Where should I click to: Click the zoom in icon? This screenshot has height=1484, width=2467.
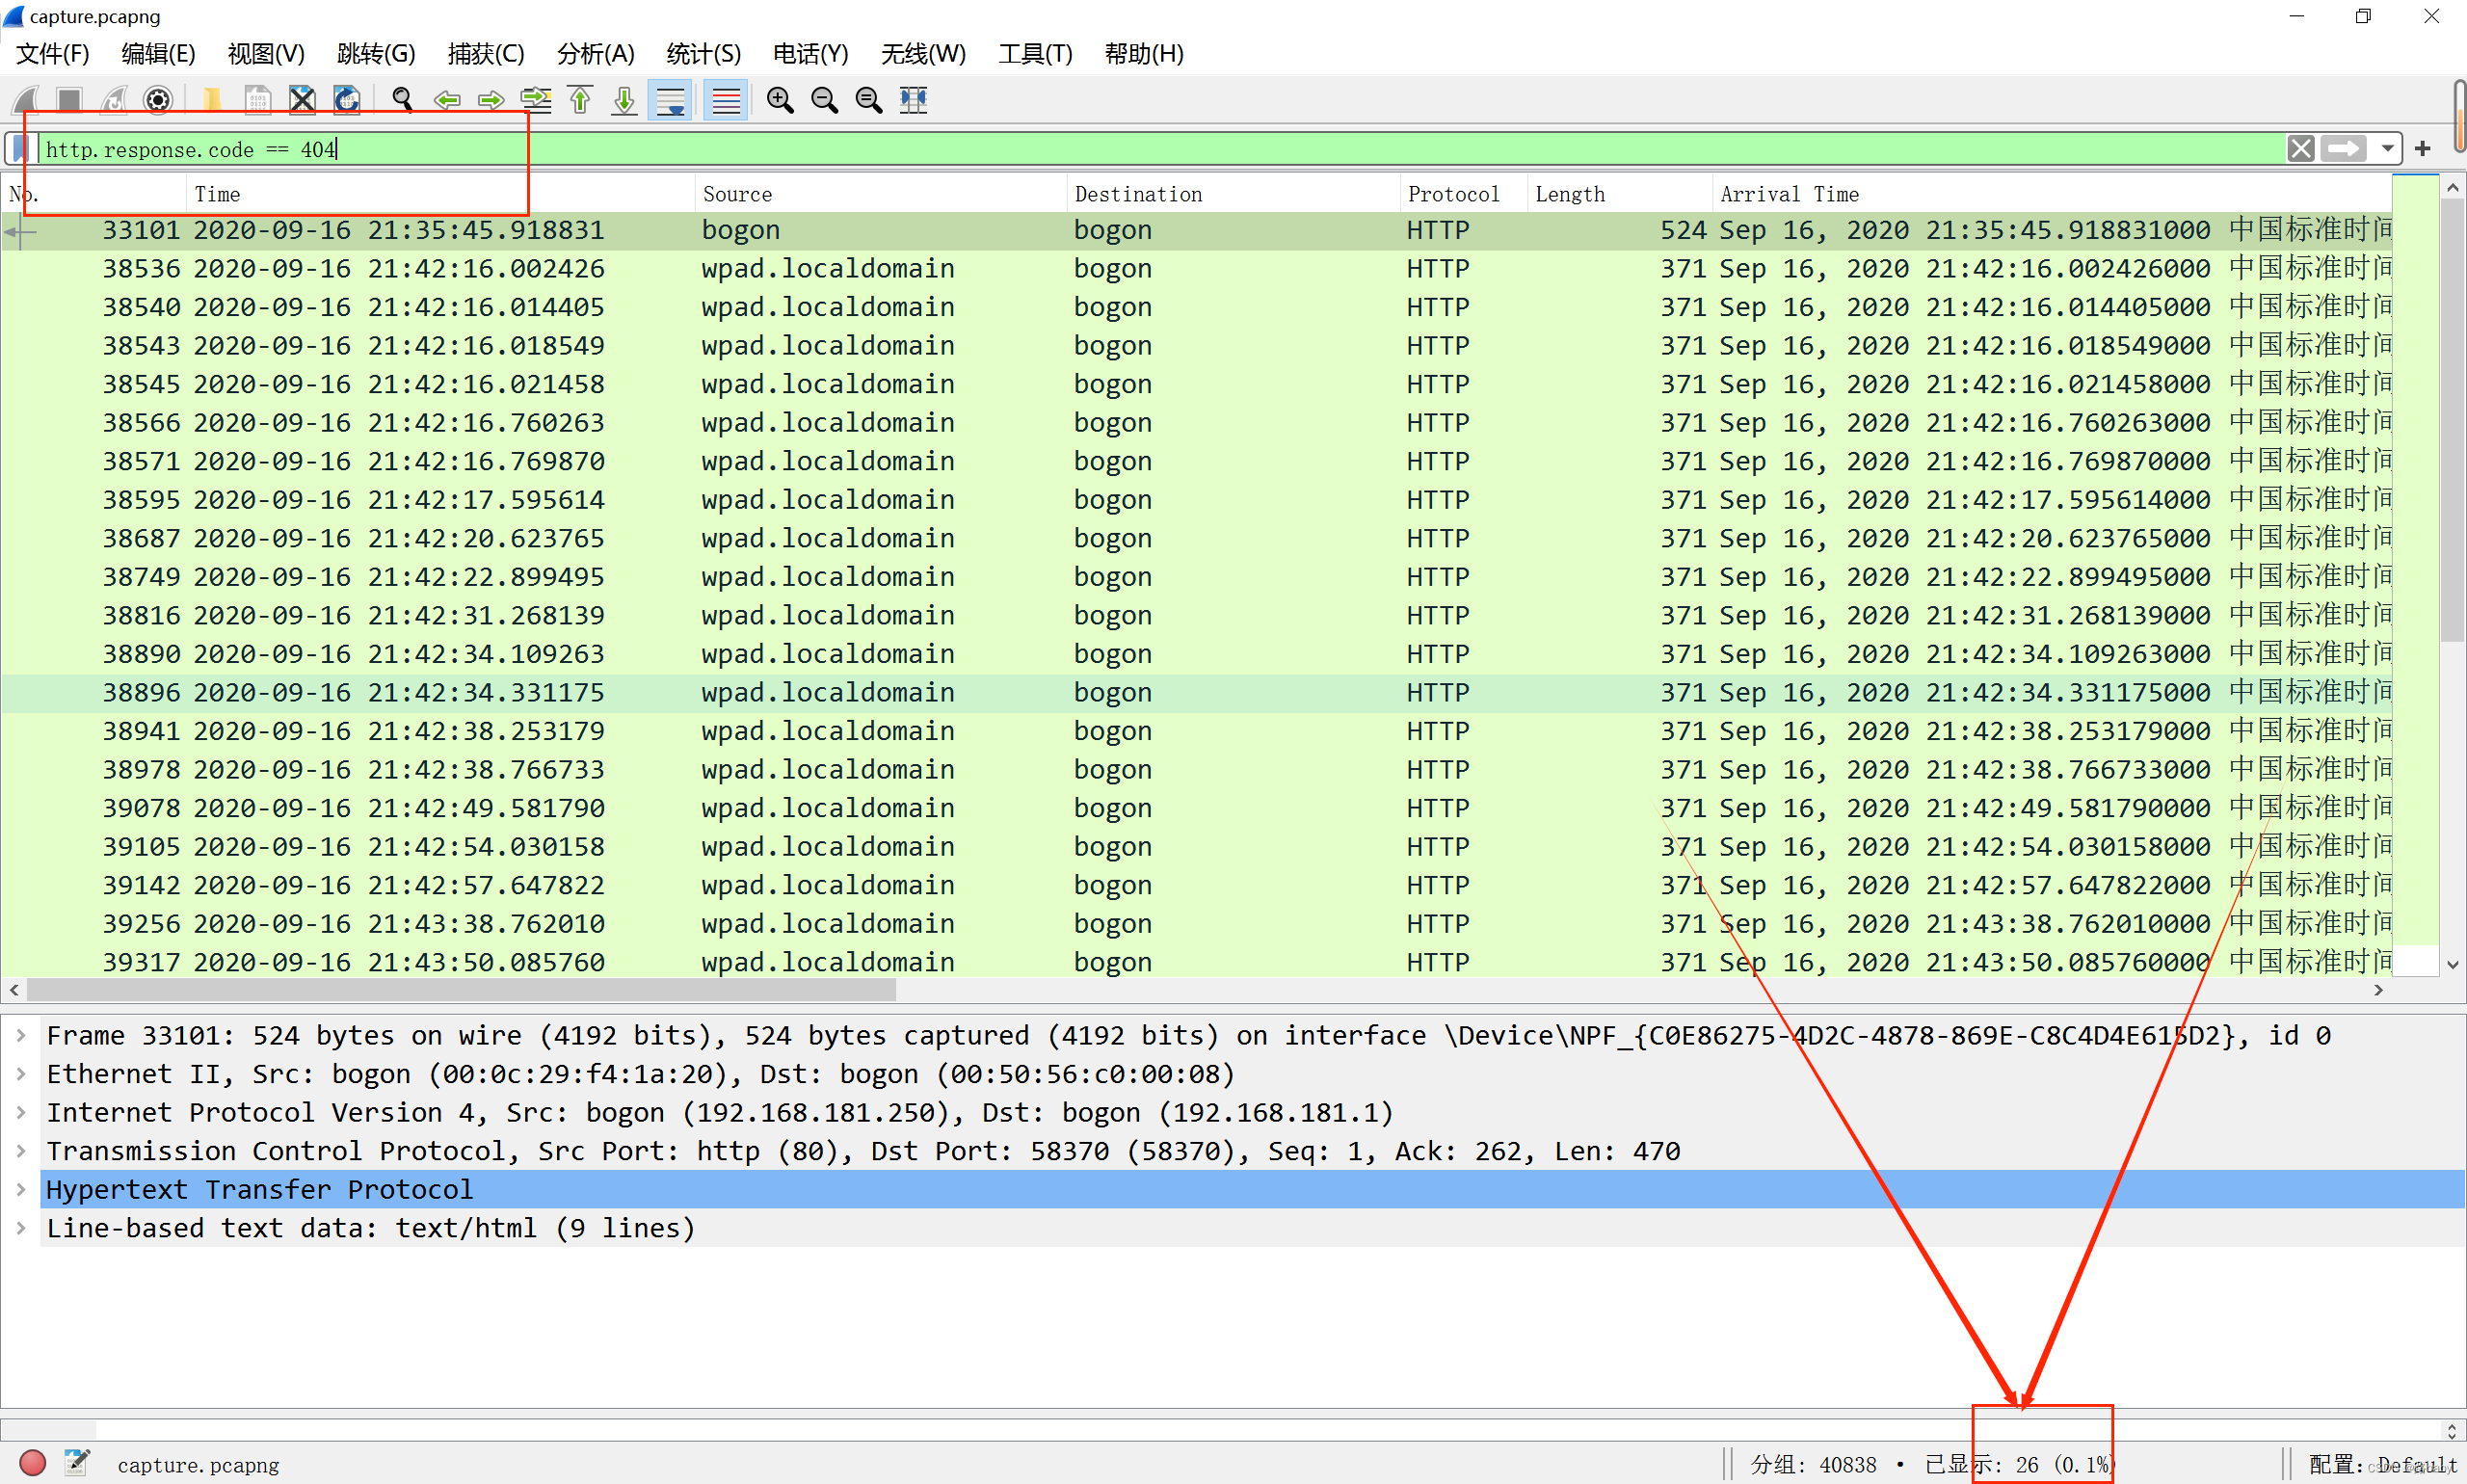click(780, 100)
